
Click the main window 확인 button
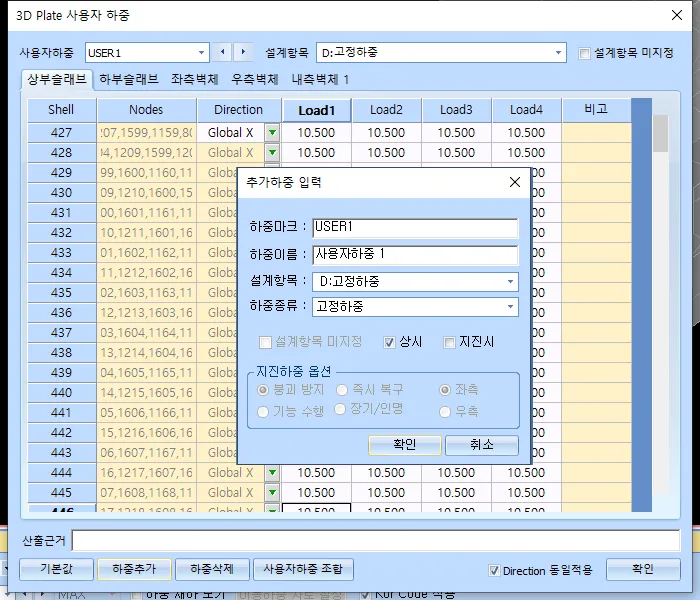coord(643,569)
